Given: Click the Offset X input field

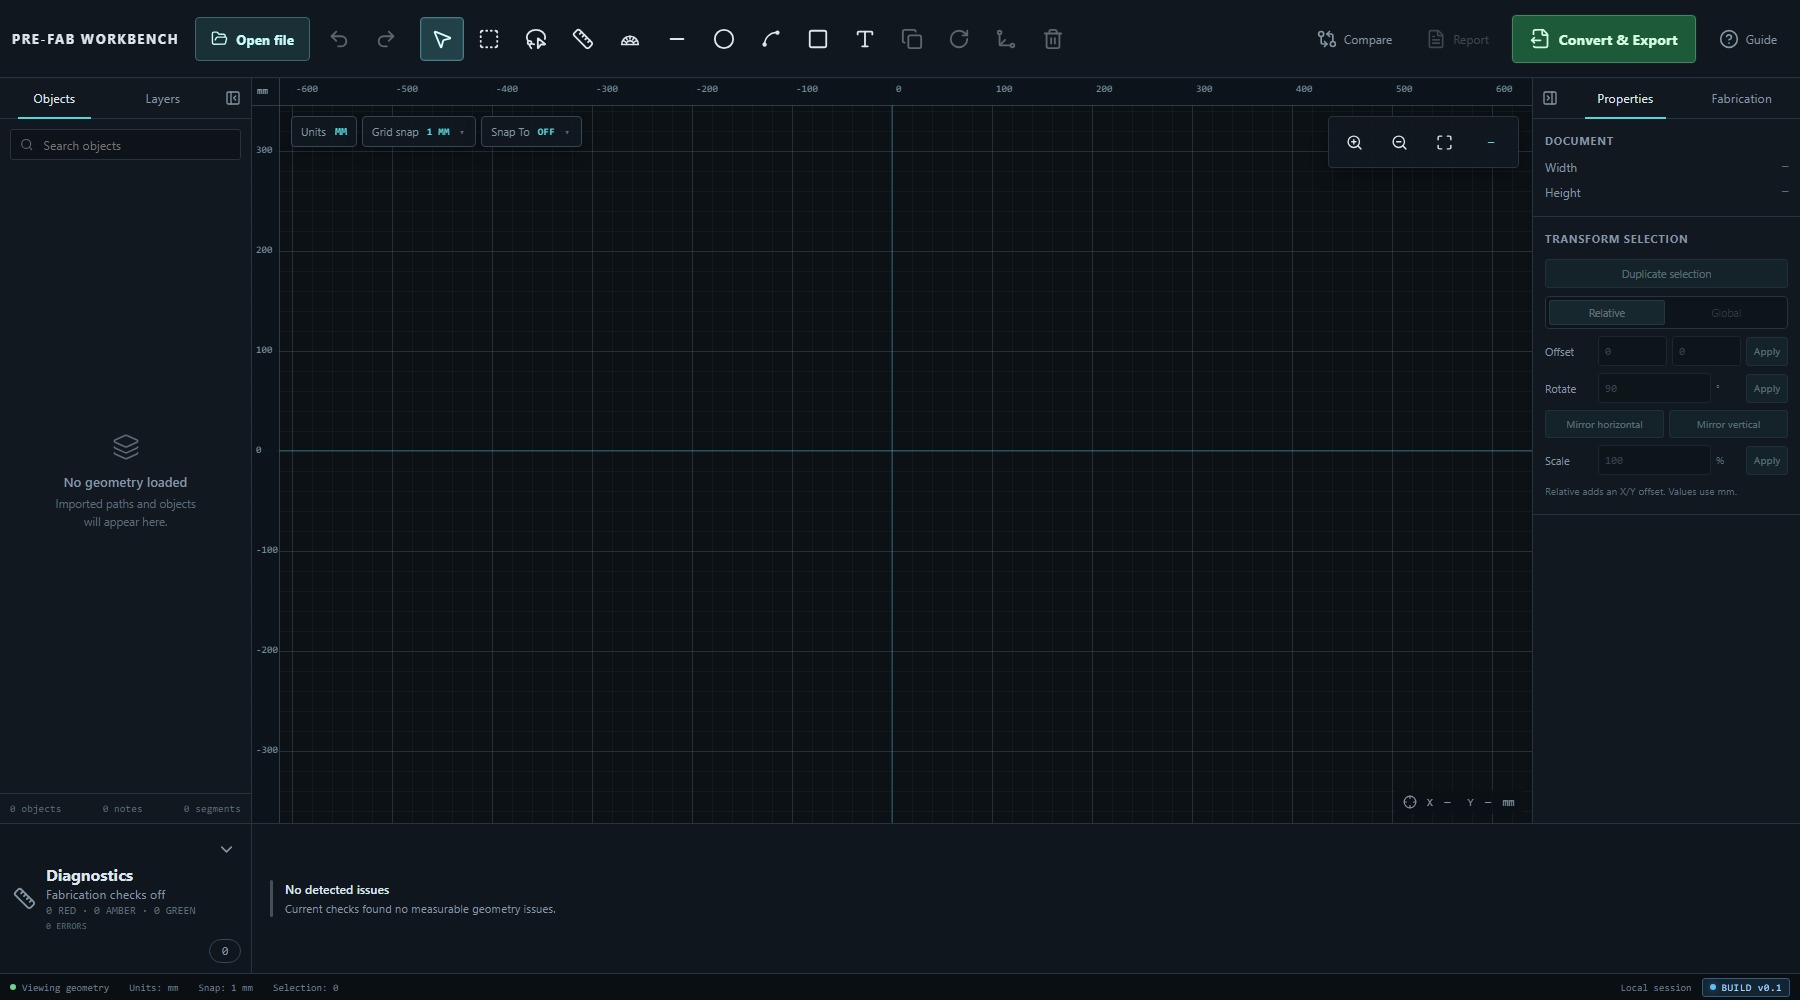Looking at the screenshot, I should pos(1632,352).
